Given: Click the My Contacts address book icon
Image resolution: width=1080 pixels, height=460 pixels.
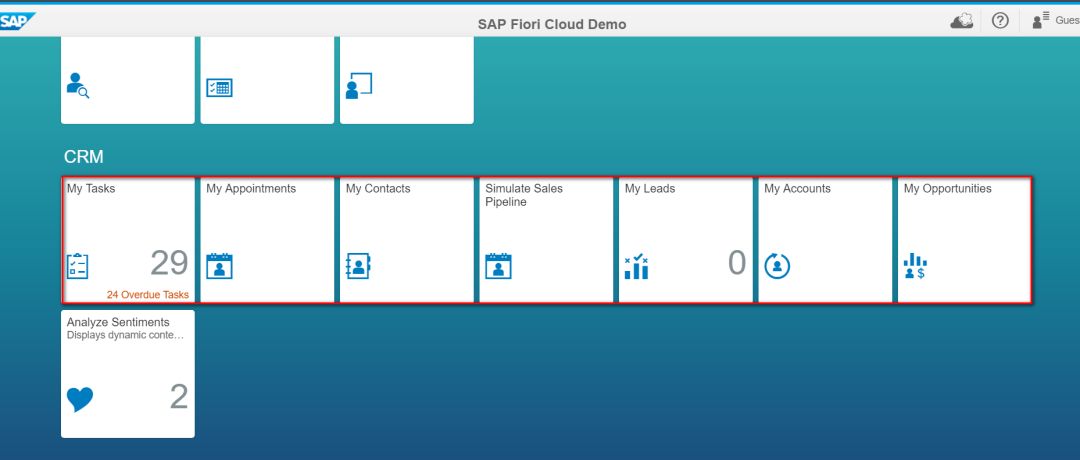Looking at the screenshot, I should (x=358, y=266).
